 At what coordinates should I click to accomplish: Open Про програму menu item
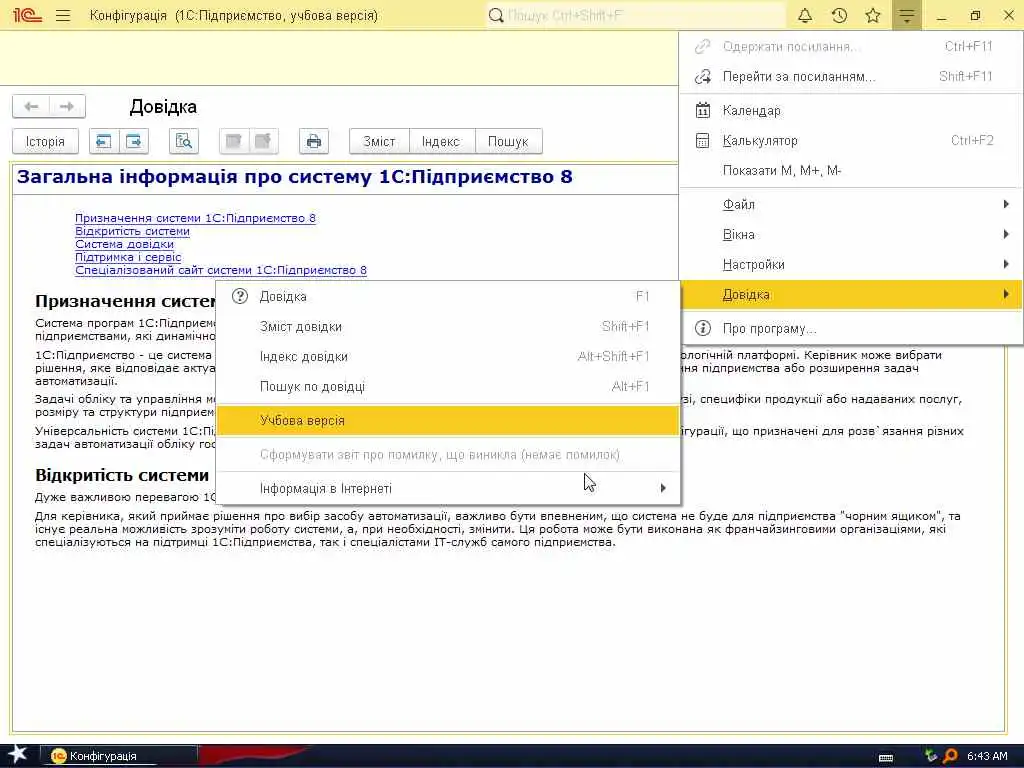point(851,328)
